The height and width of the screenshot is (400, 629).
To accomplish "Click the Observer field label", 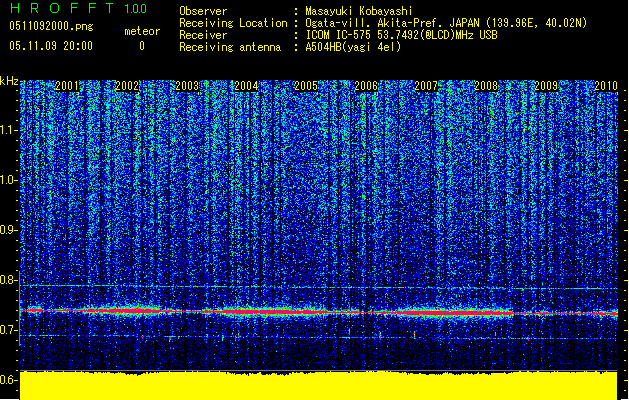I will coord(203,11).
